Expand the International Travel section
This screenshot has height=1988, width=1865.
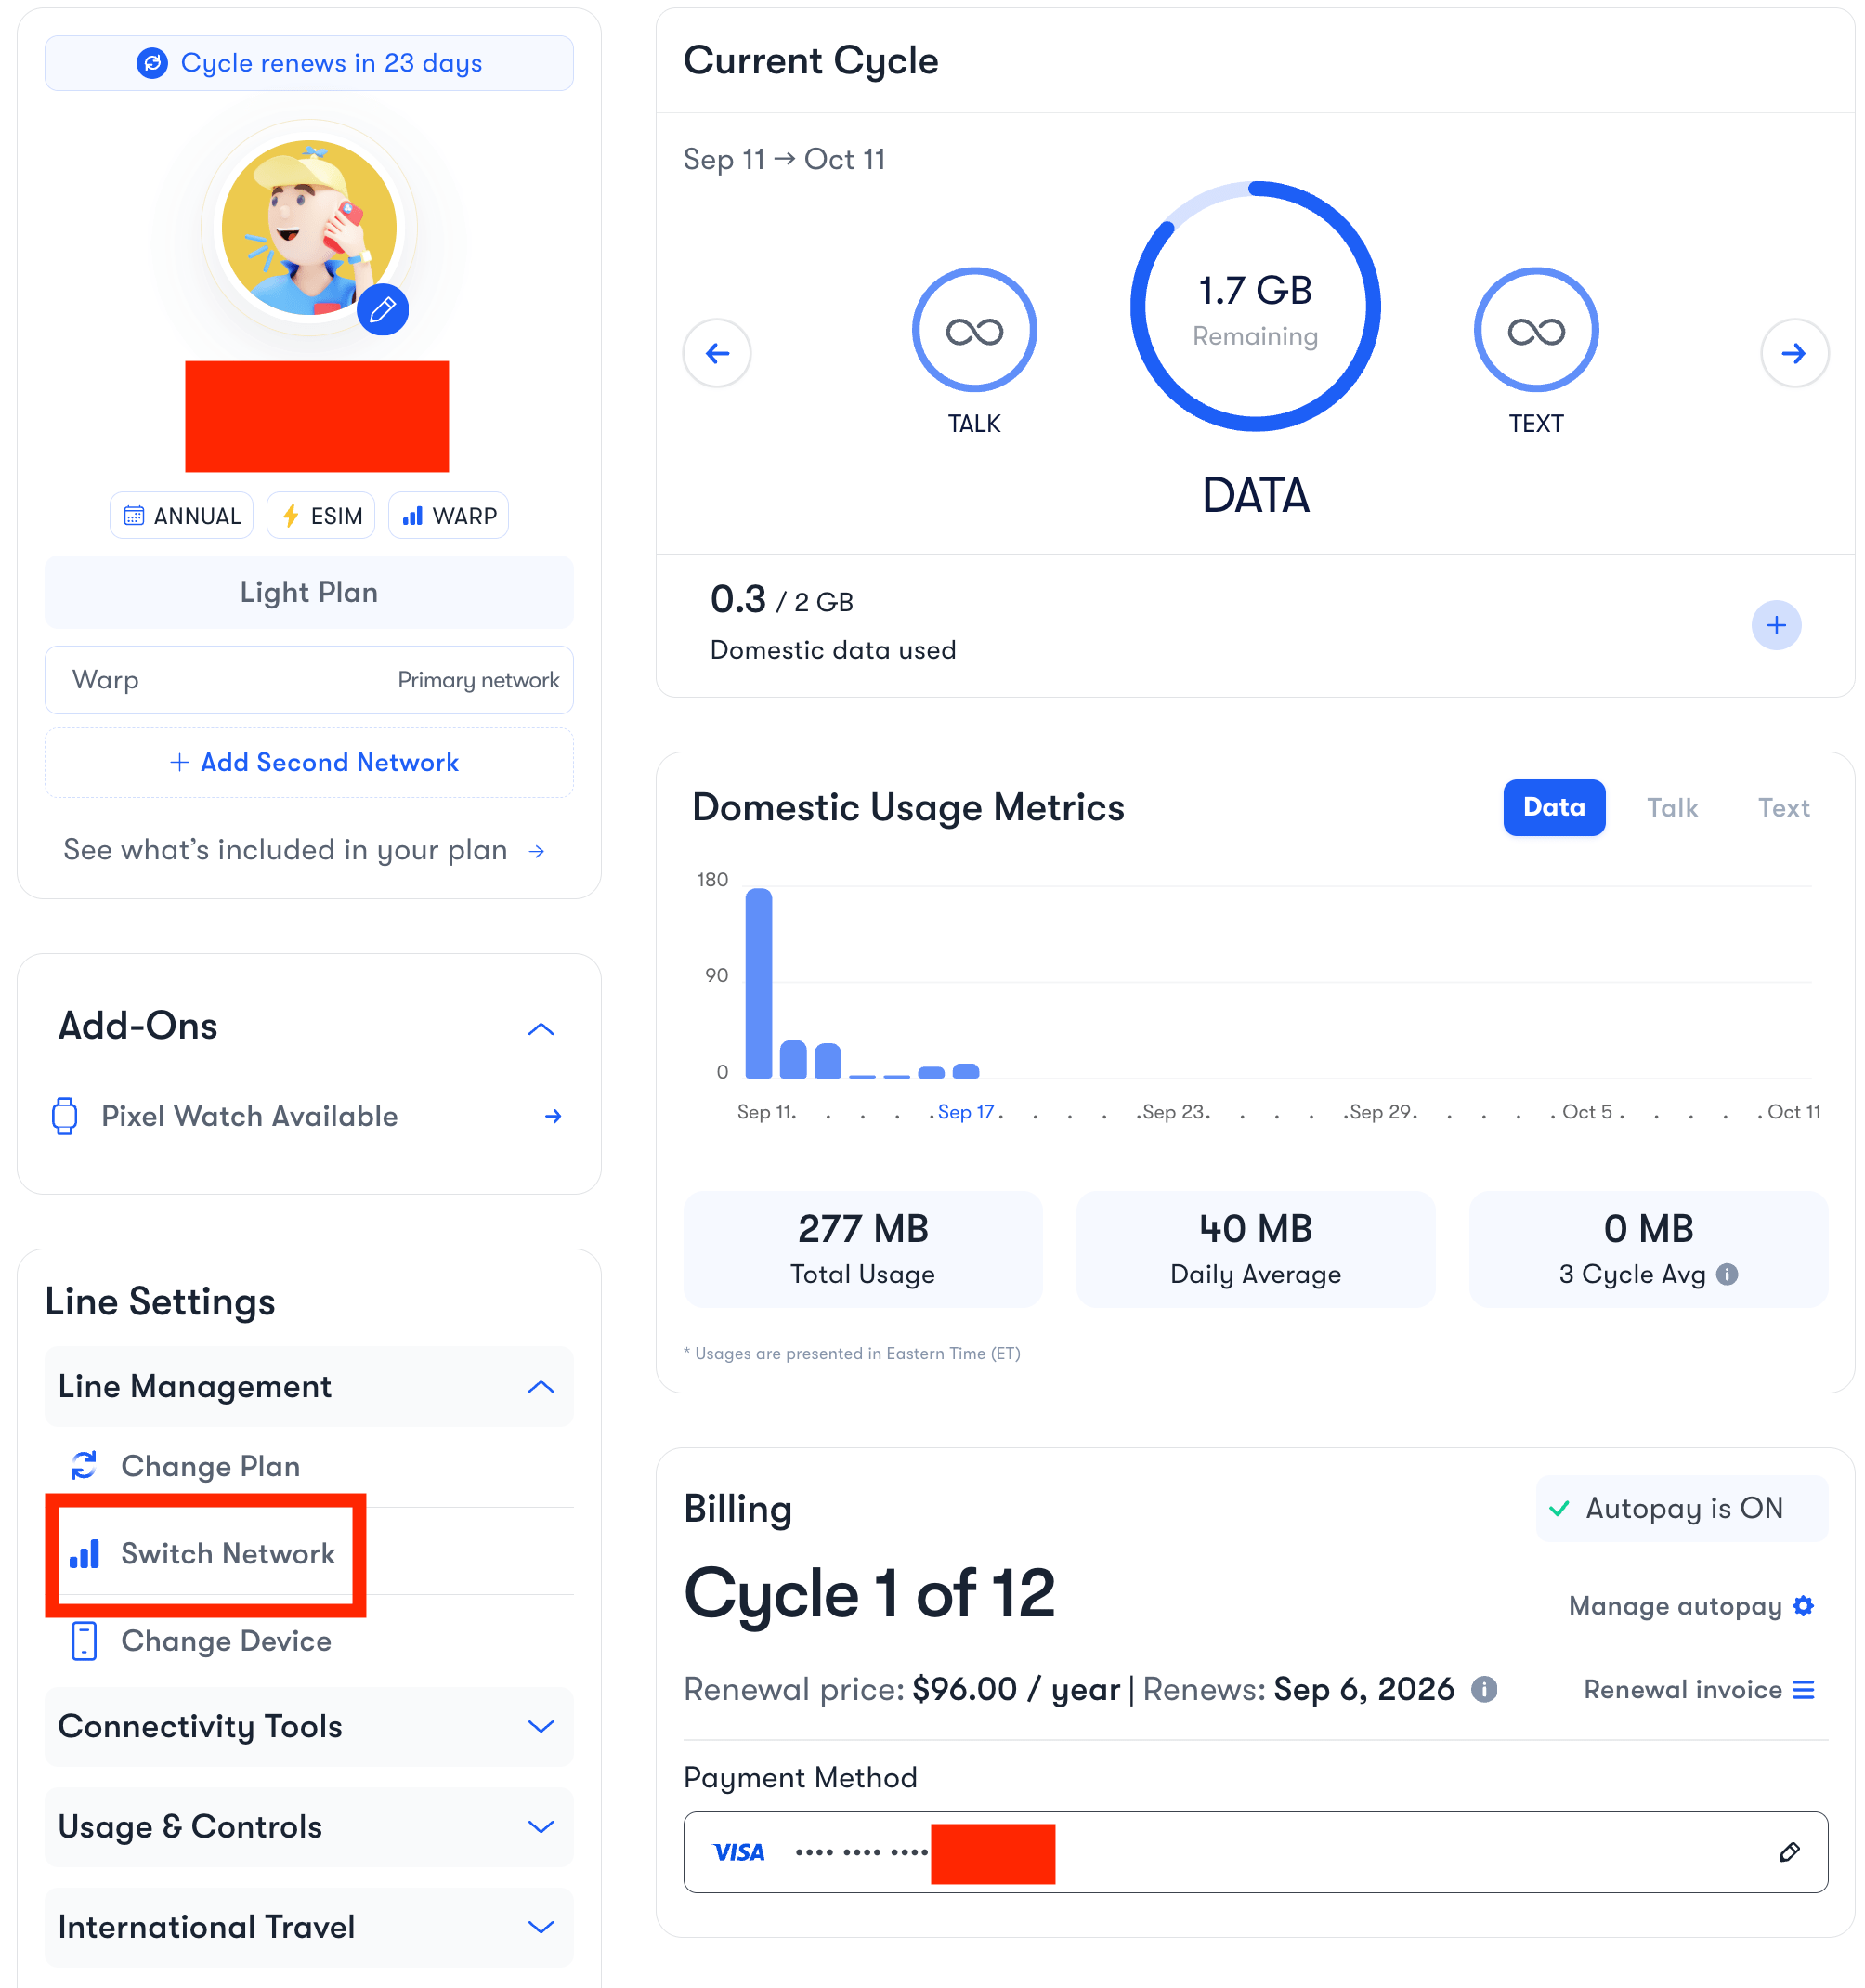[x=309, y=1926]
